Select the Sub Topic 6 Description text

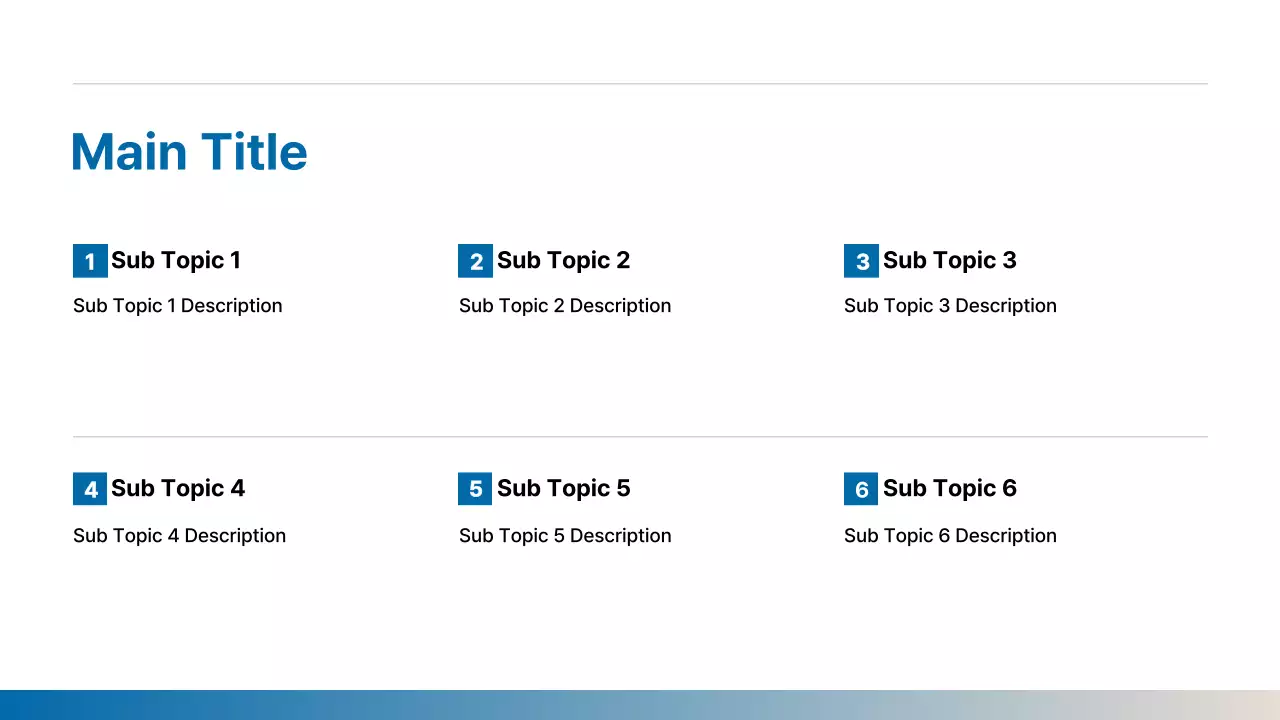[x=950, y=536]
